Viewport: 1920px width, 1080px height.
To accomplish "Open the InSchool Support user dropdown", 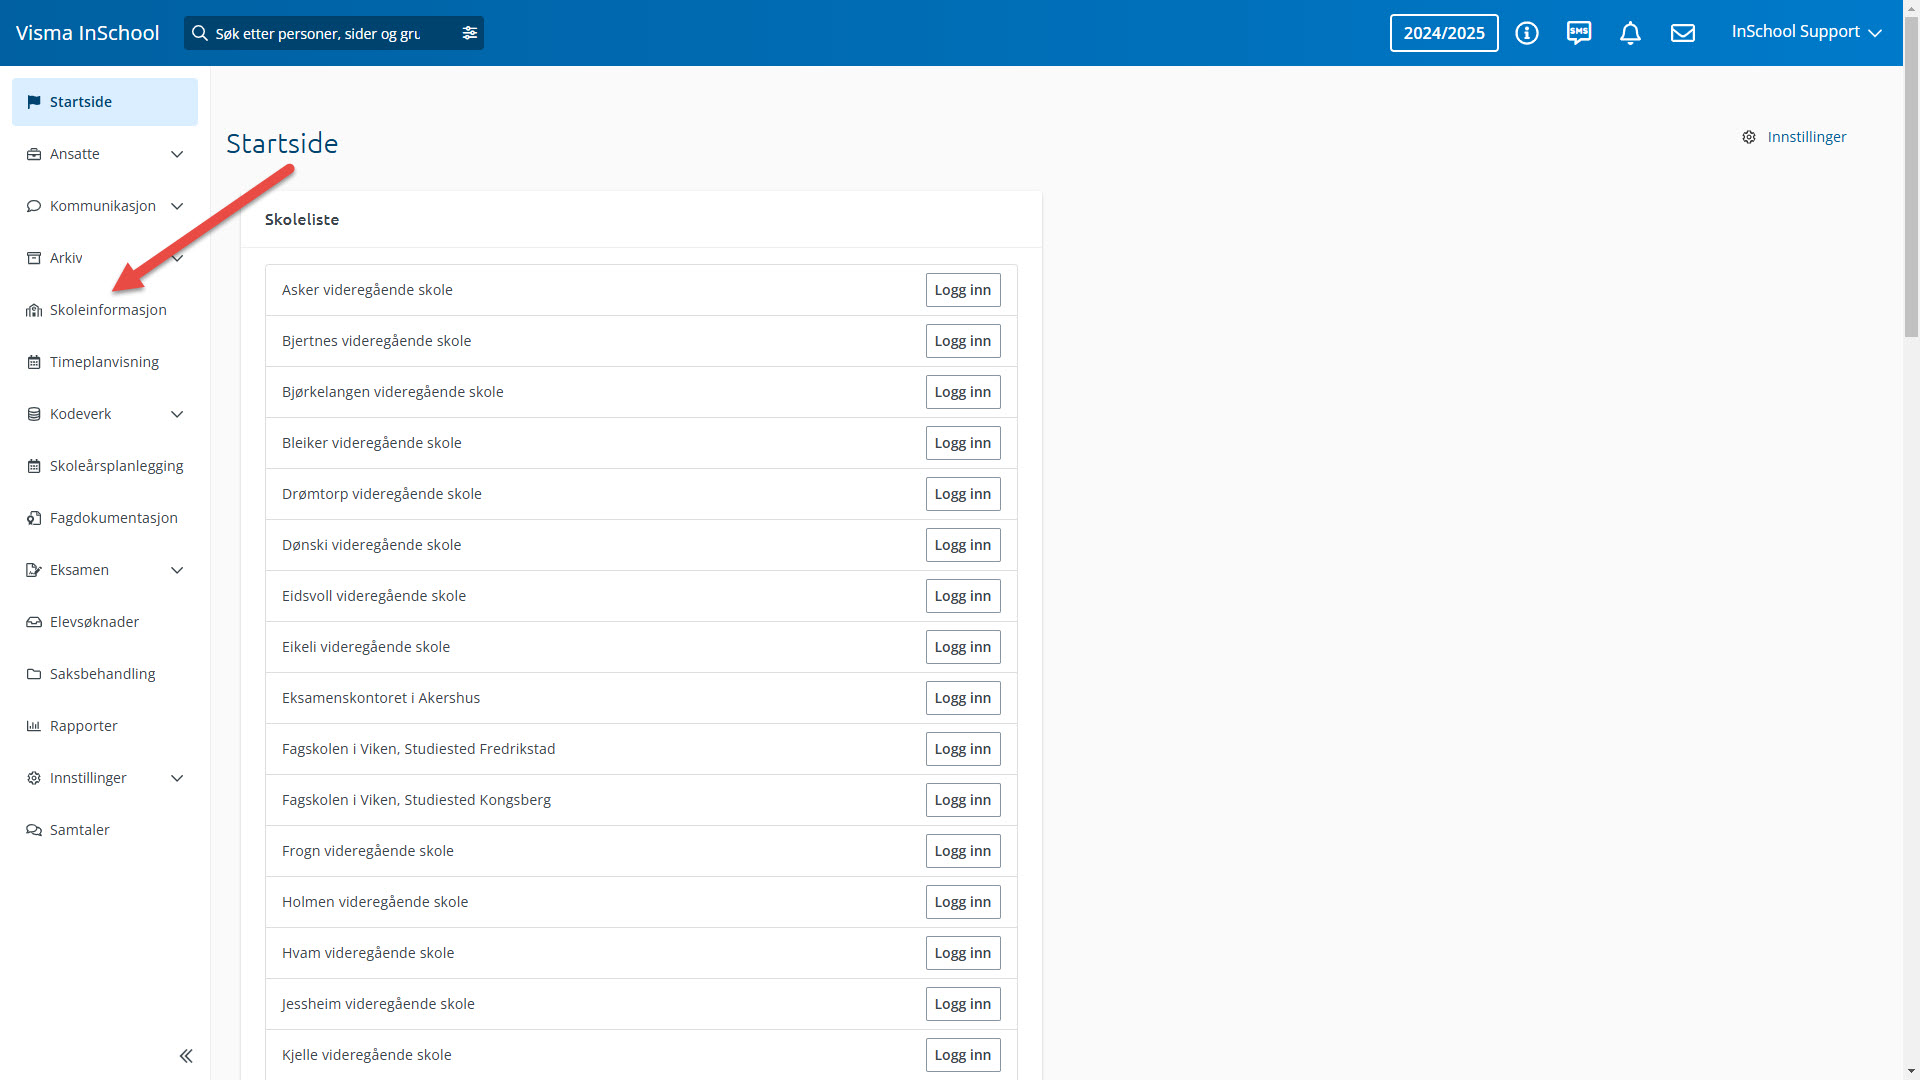I will click(1806, 32).
